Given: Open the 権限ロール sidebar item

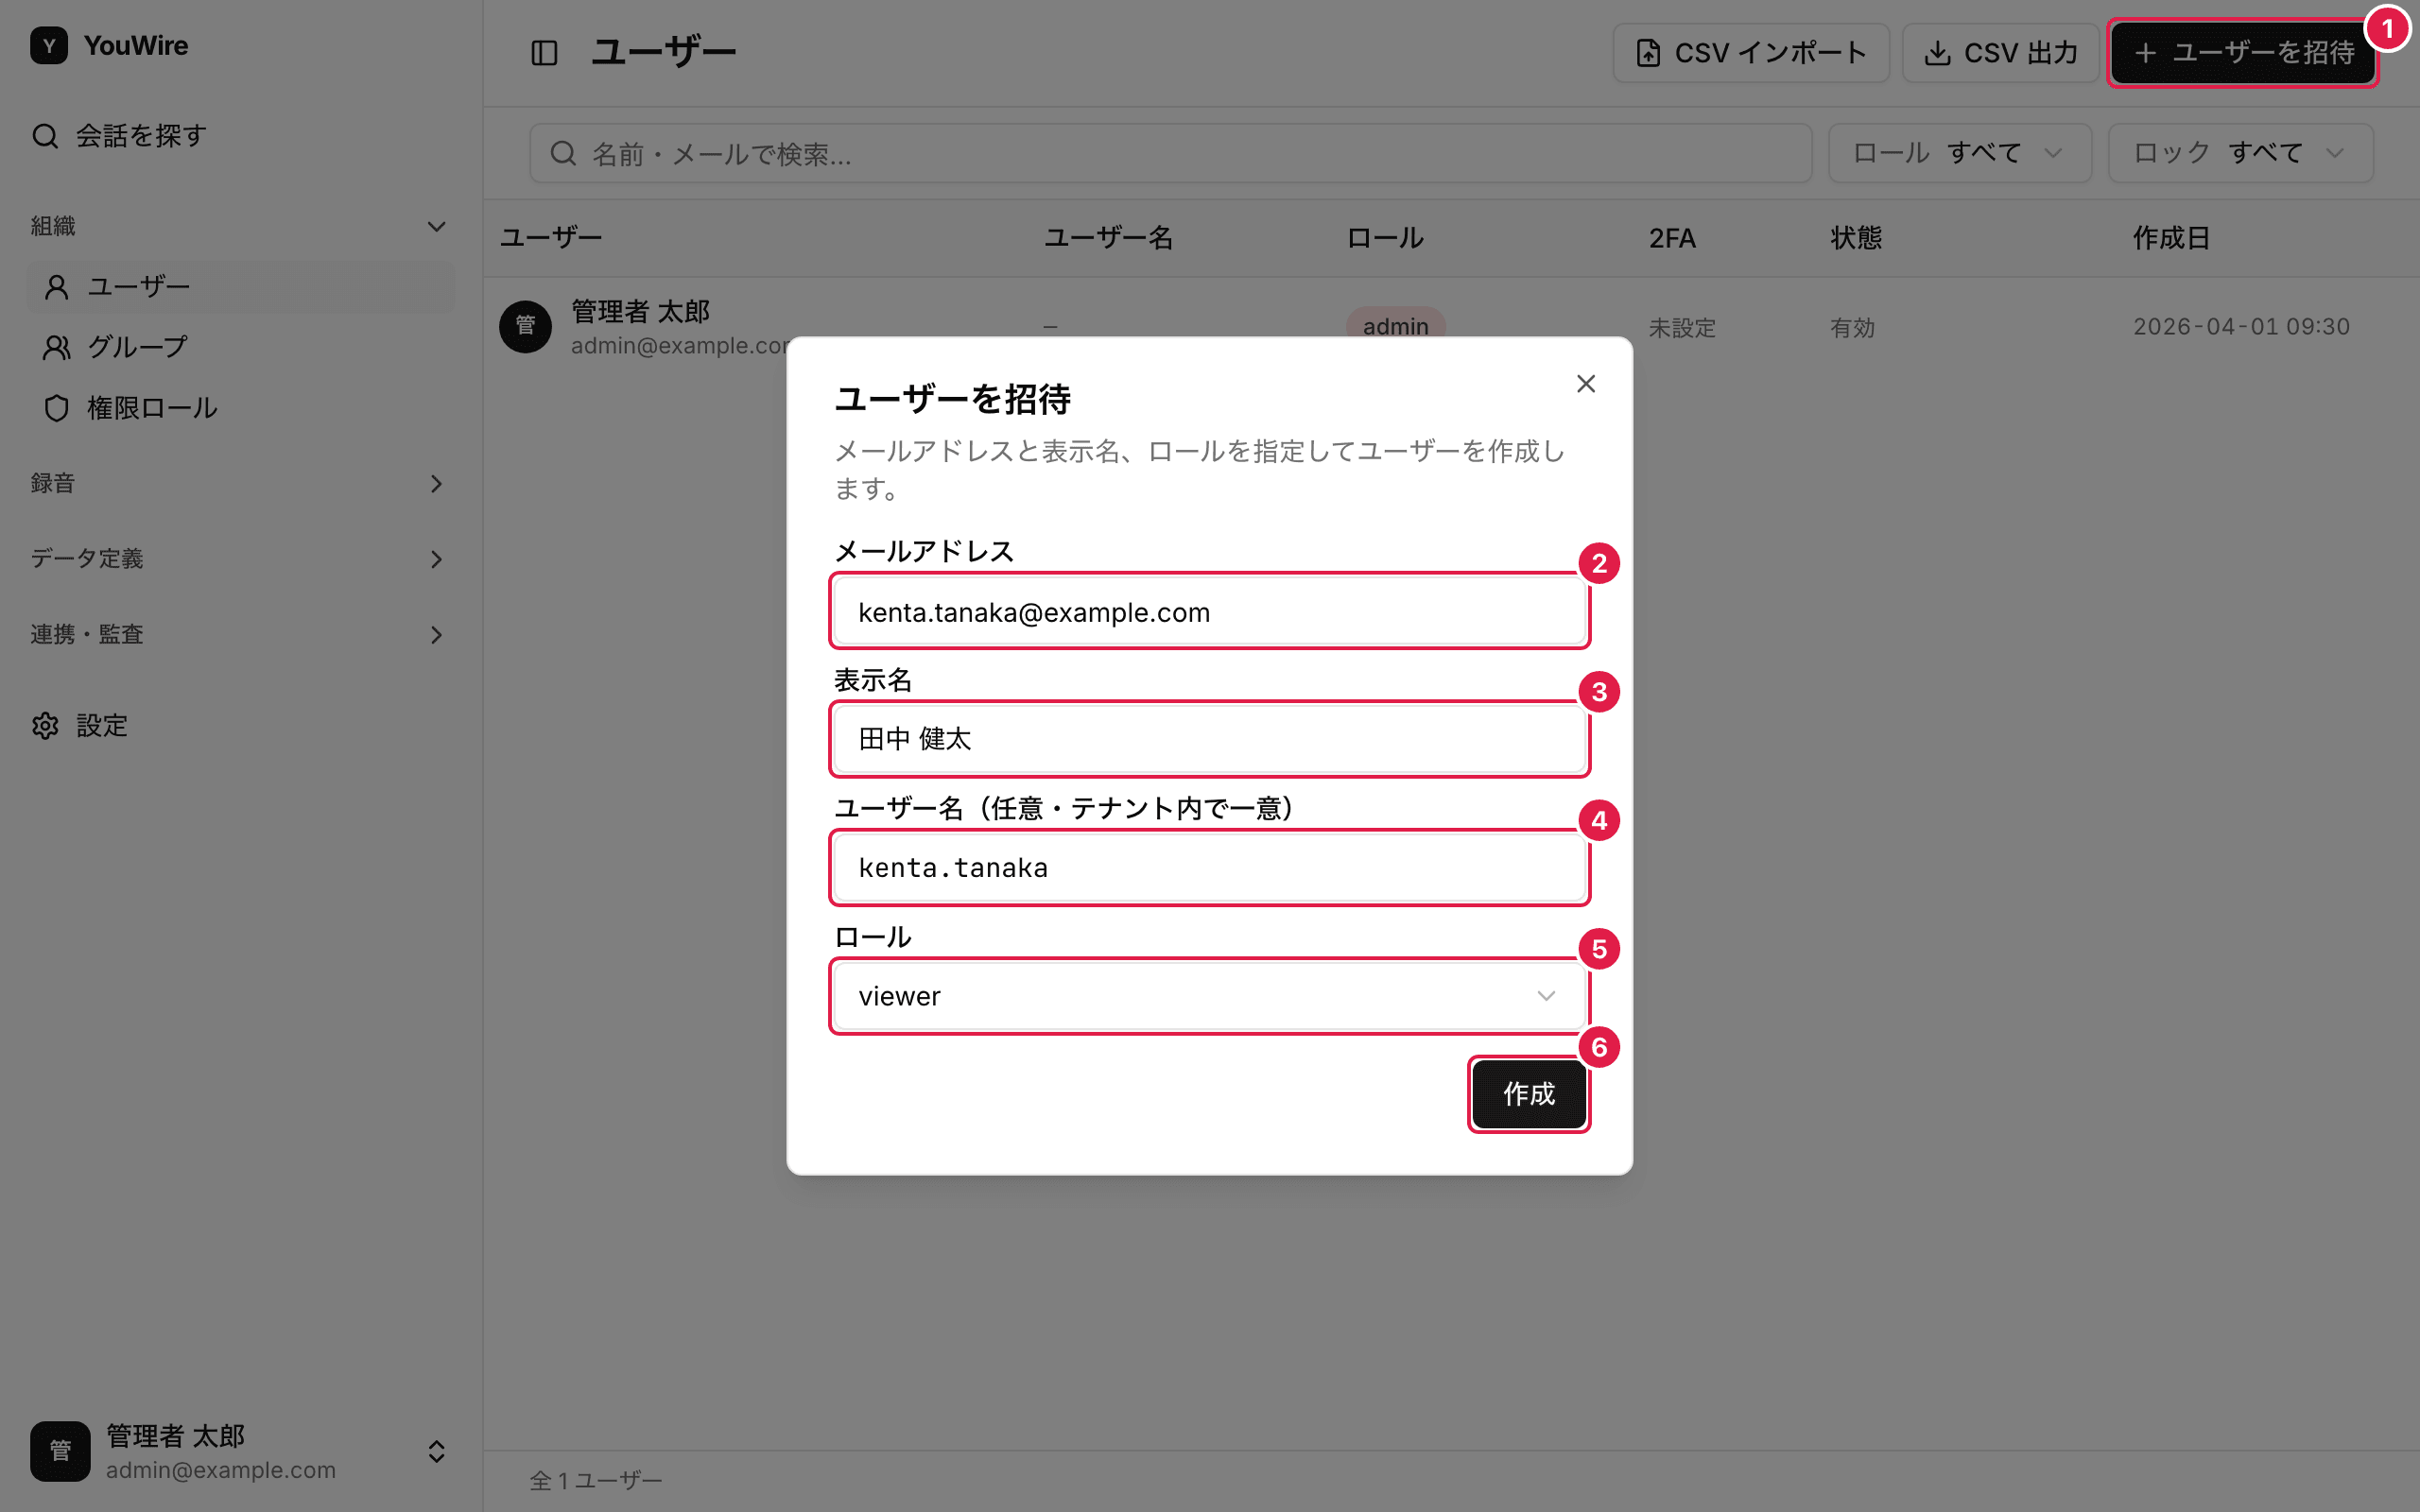Looking at the screenshot, I should 241,408.
